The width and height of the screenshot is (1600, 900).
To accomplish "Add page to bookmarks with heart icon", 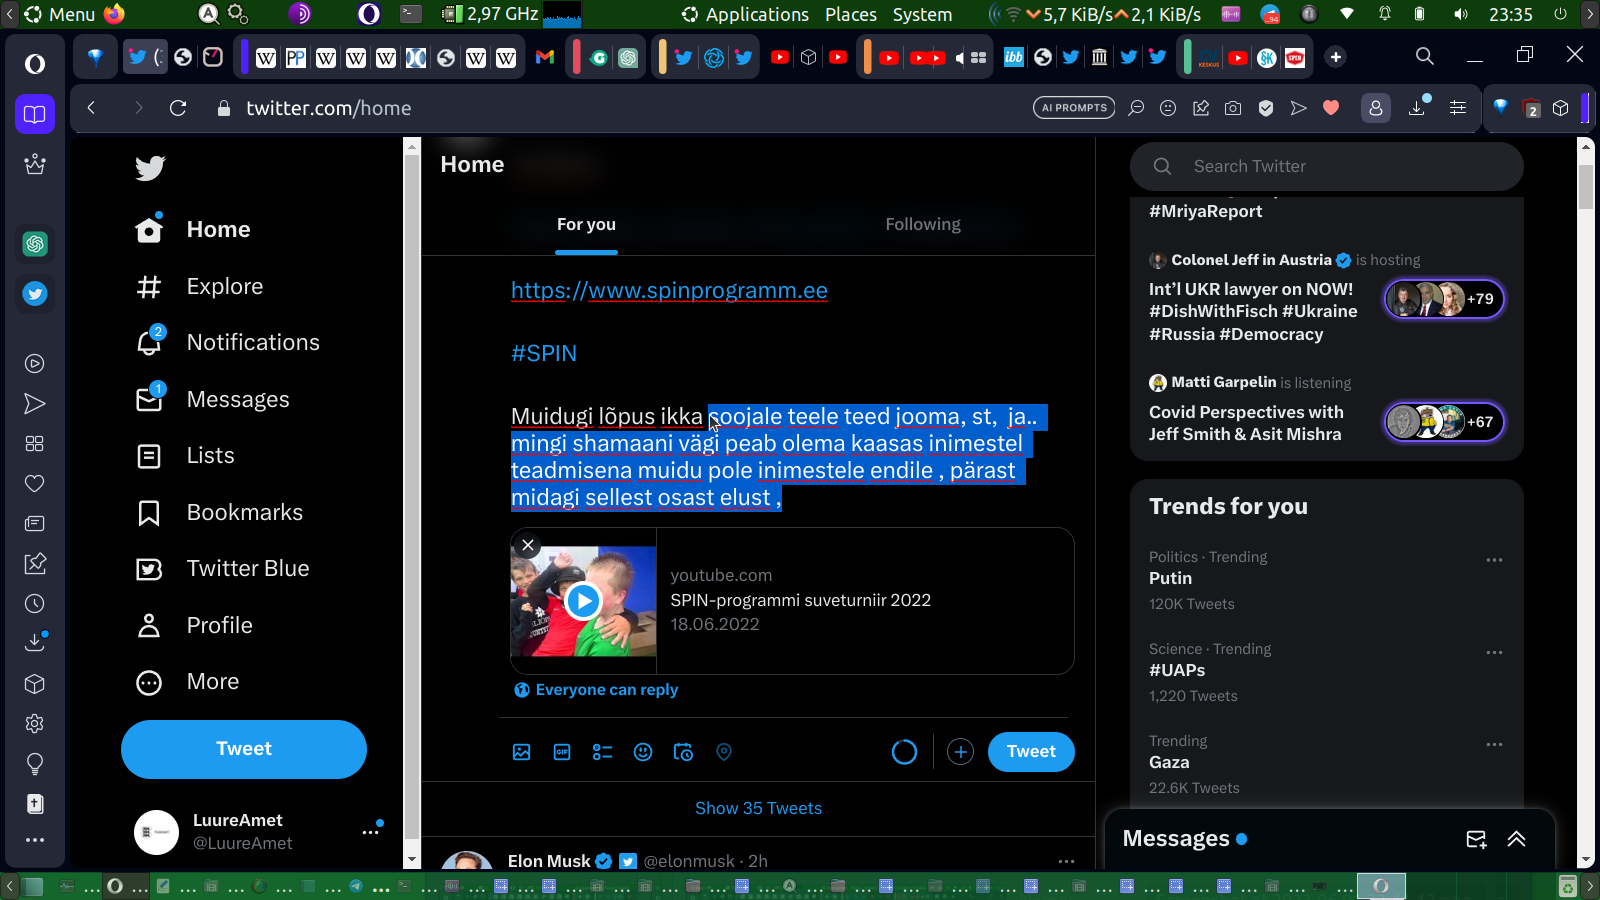I will click(x=1331, y=108).
